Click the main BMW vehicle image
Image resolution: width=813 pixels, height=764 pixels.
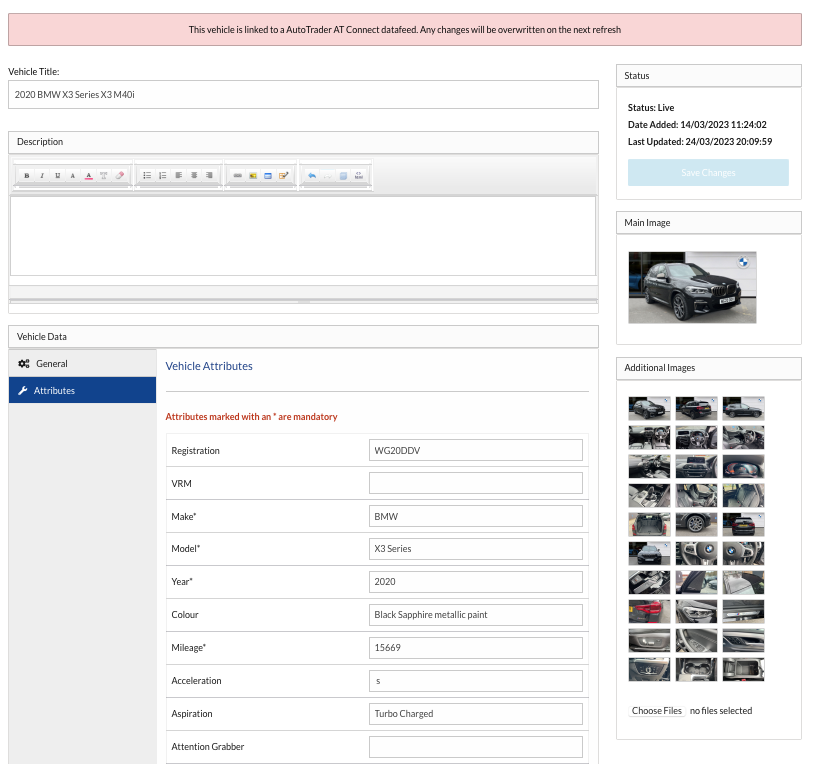tap(692, 287)
